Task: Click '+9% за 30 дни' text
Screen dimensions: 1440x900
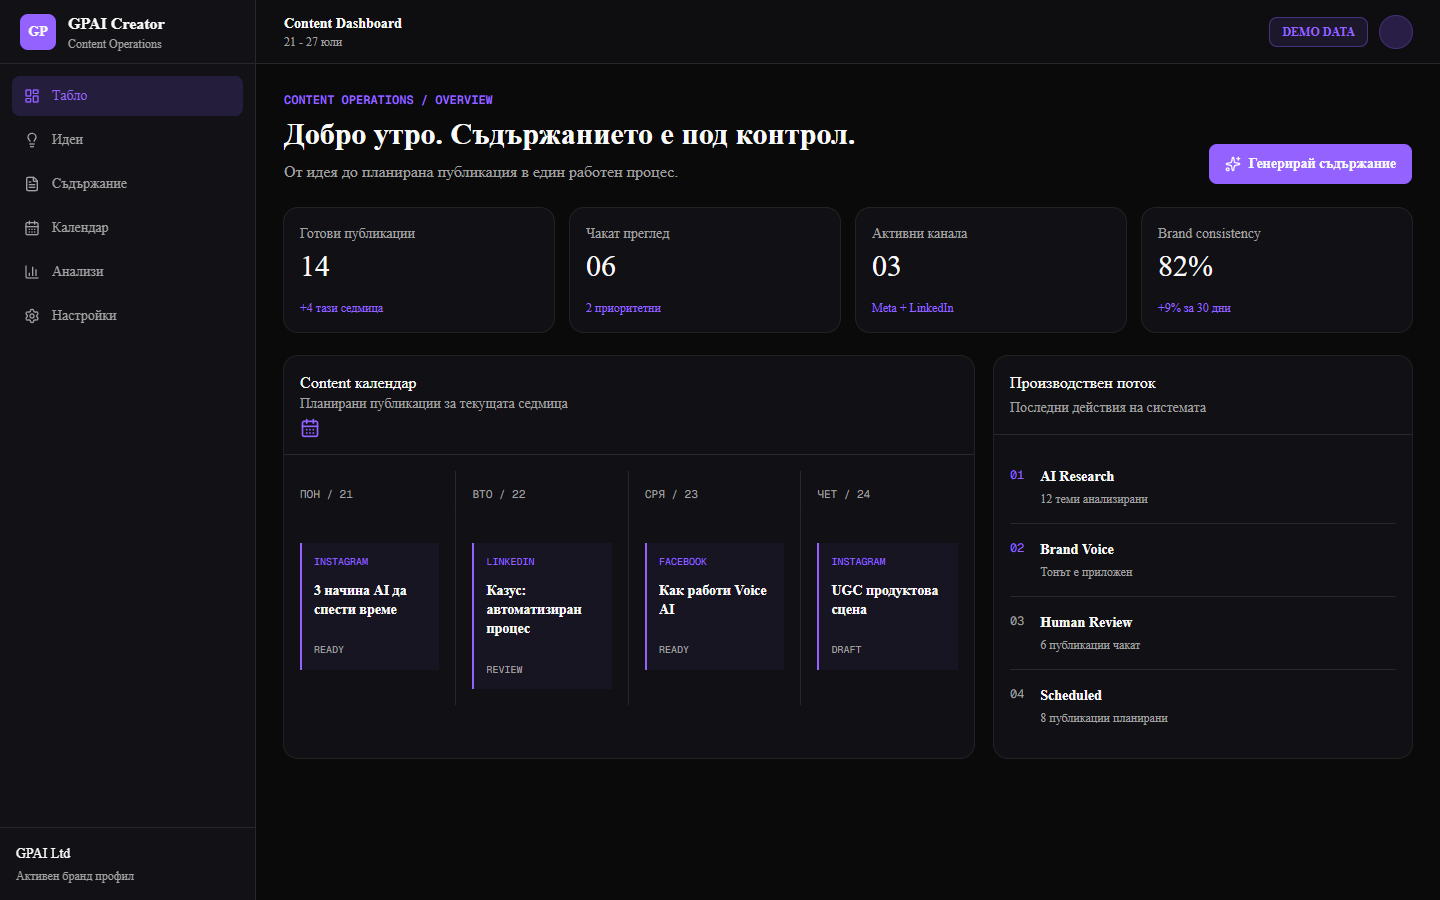Action: [1194, 308]
